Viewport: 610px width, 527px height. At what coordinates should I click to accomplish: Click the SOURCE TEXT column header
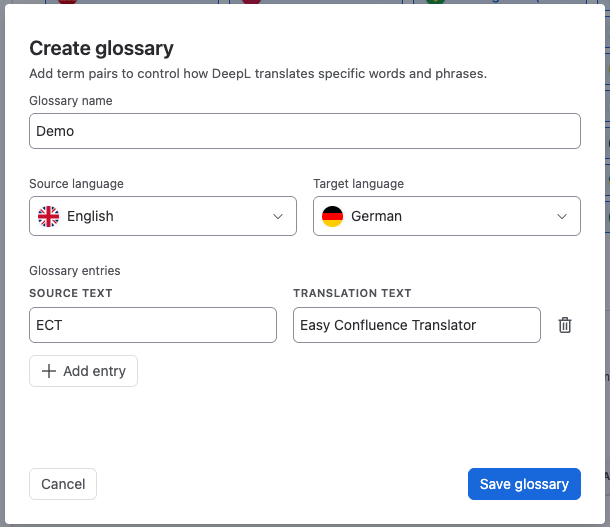coord(71,293)
